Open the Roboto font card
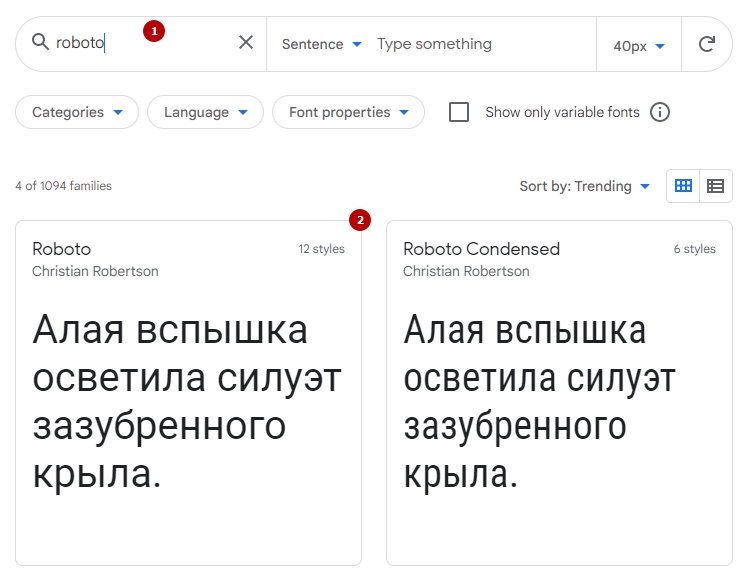This screenshot has height=582, width=740. tap(188, 393)
